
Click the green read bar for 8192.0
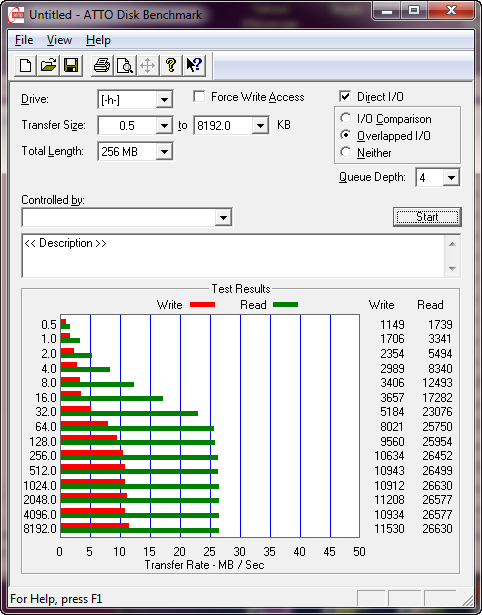[x=140, y=531]
